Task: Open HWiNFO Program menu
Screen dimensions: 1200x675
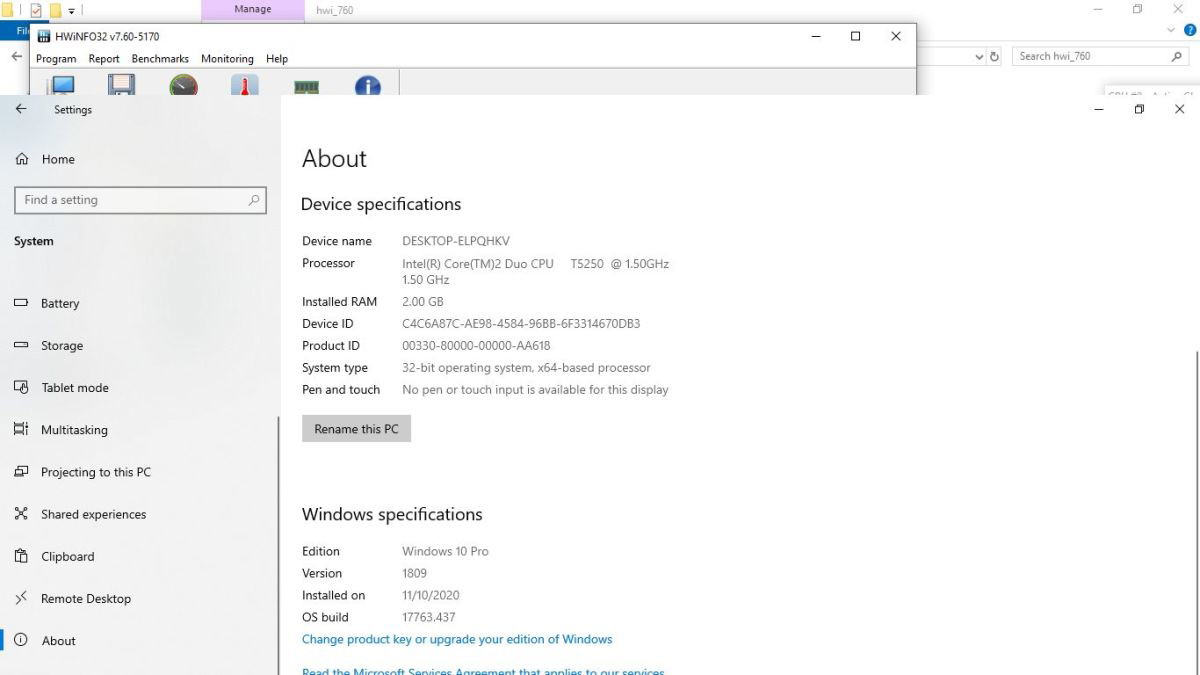Action: coord(56,59)
